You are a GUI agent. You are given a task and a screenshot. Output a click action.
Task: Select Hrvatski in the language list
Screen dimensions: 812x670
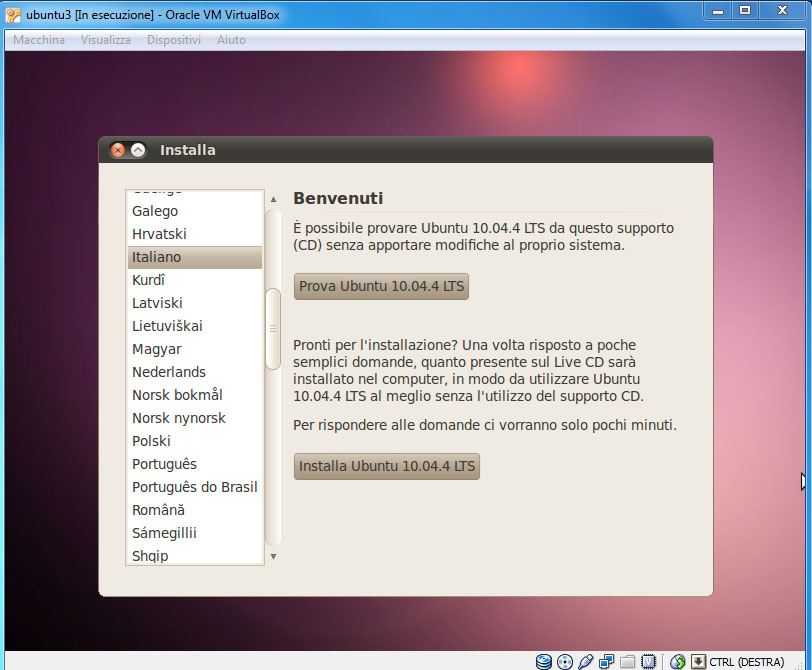point(195,234)
